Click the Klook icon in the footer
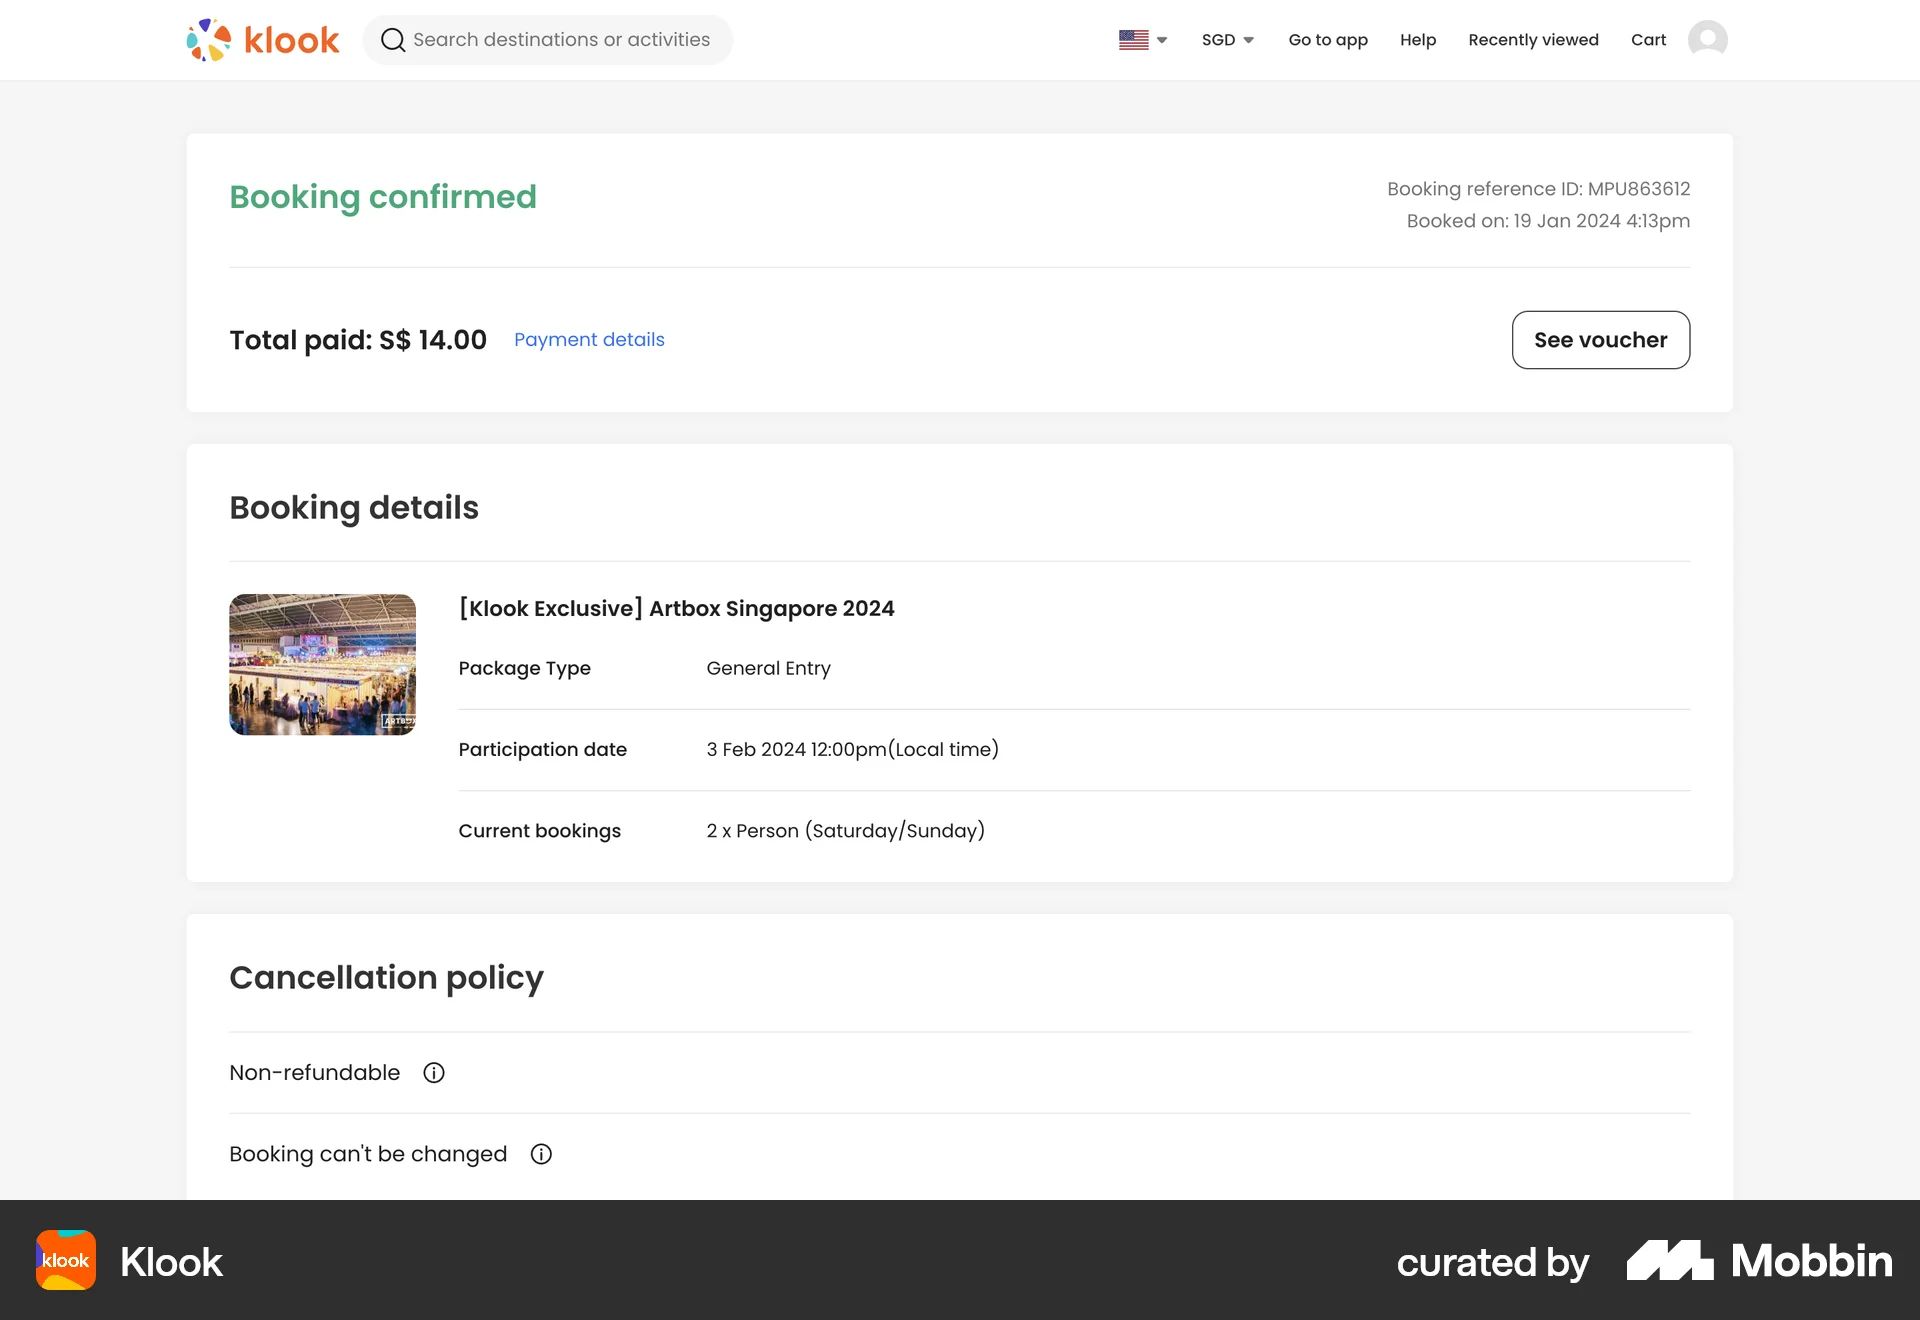Screen dimensions: 1920x1320 (x=65, y=1261)
